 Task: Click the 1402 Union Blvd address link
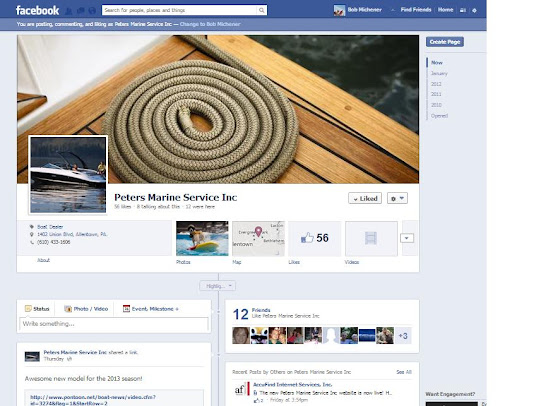(72, 234)
